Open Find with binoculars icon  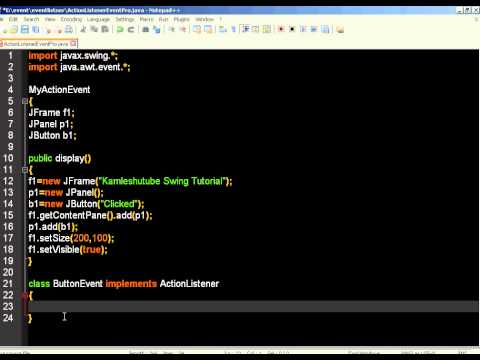tap(146, 30)
